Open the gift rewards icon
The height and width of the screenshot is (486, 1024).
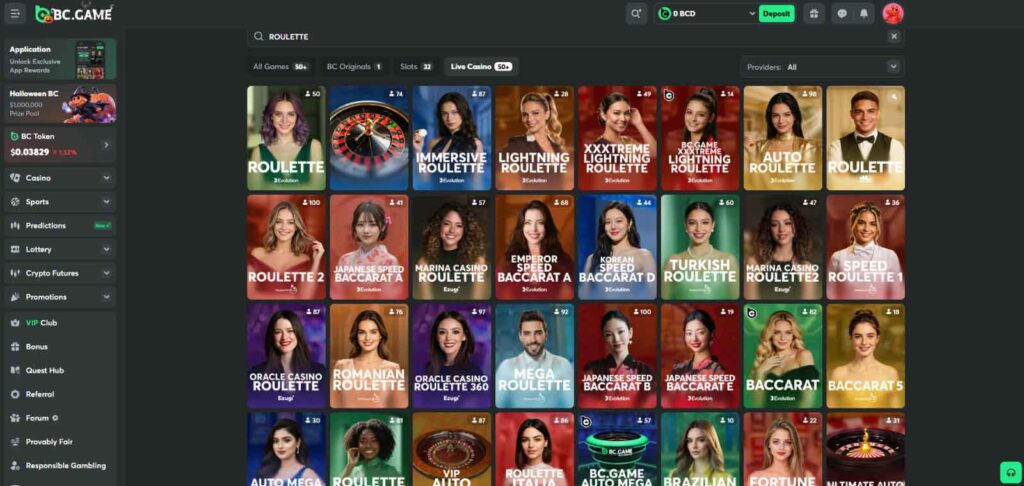point(814,13)
